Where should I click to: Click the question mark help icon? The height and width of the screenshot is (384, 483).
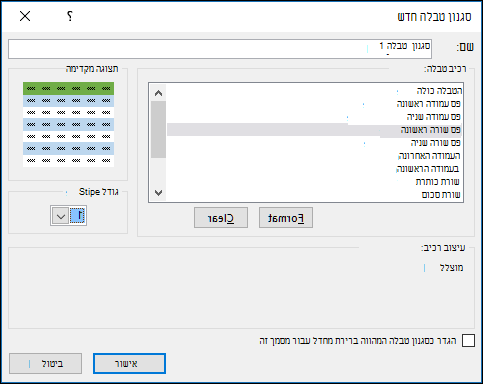point(70,16)
